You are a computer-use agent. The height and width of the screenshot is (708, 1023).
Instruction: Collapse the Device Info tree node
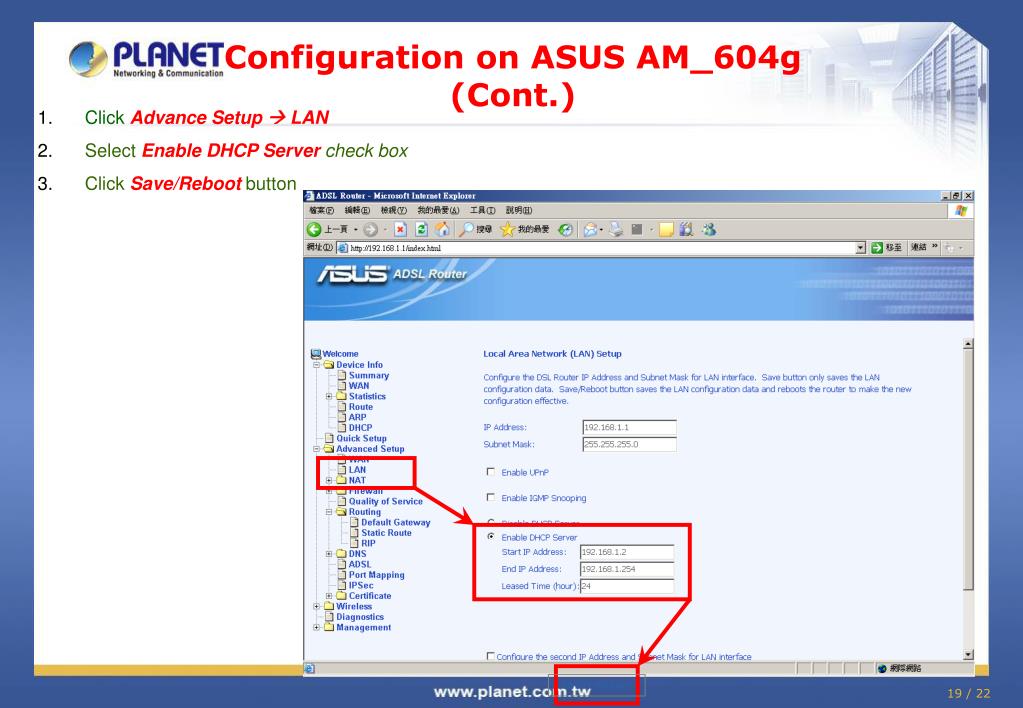click(x=316, y=365)
